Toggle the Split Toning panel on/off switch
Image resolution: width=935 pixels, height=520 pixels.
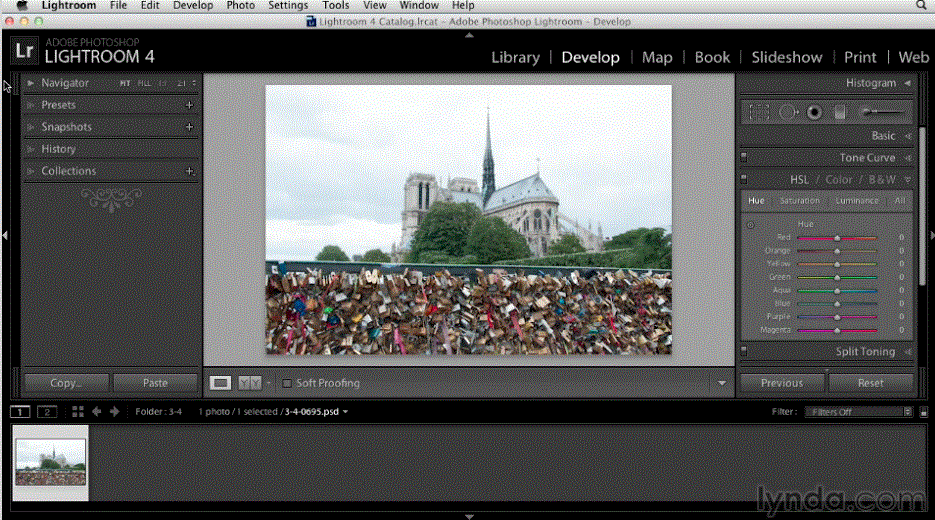(744, 351)
